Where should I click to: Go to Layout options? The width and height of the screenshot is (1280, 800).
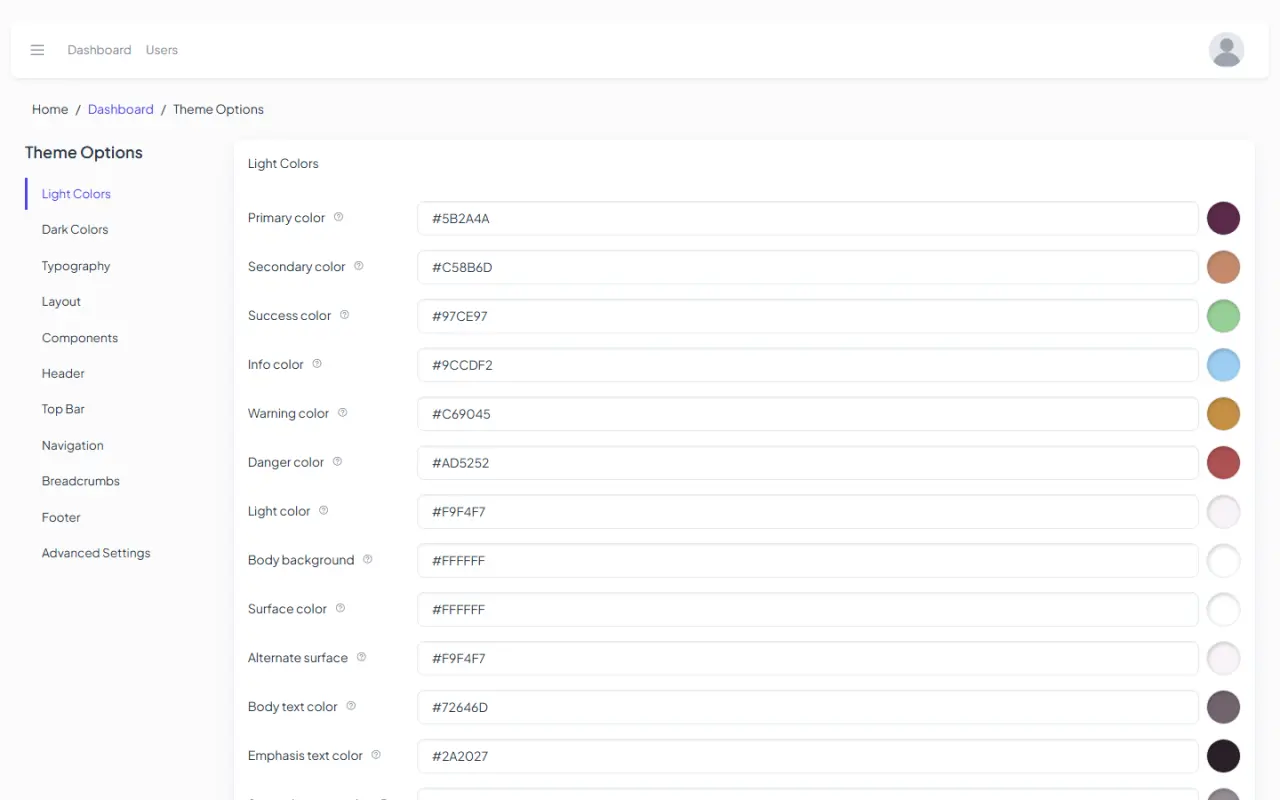pyautogui.click(x=61, y=302)
